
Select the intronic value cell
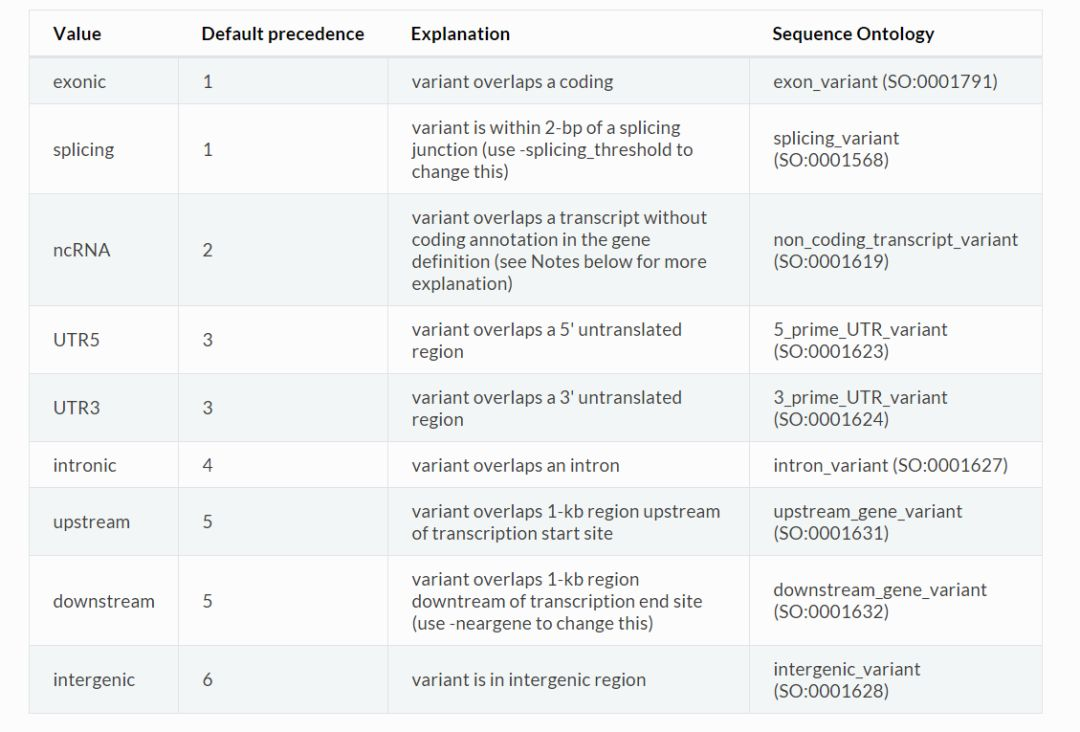click(x=84, y=466)
